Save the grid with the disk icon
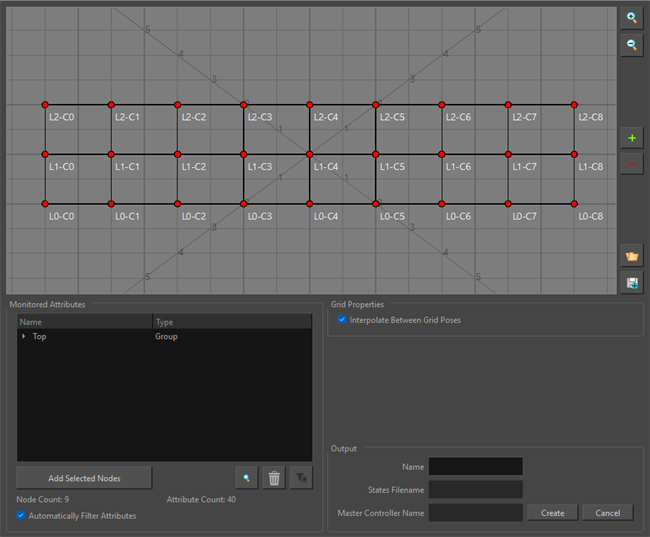This screenshot has height=537, width=650. 632,284
